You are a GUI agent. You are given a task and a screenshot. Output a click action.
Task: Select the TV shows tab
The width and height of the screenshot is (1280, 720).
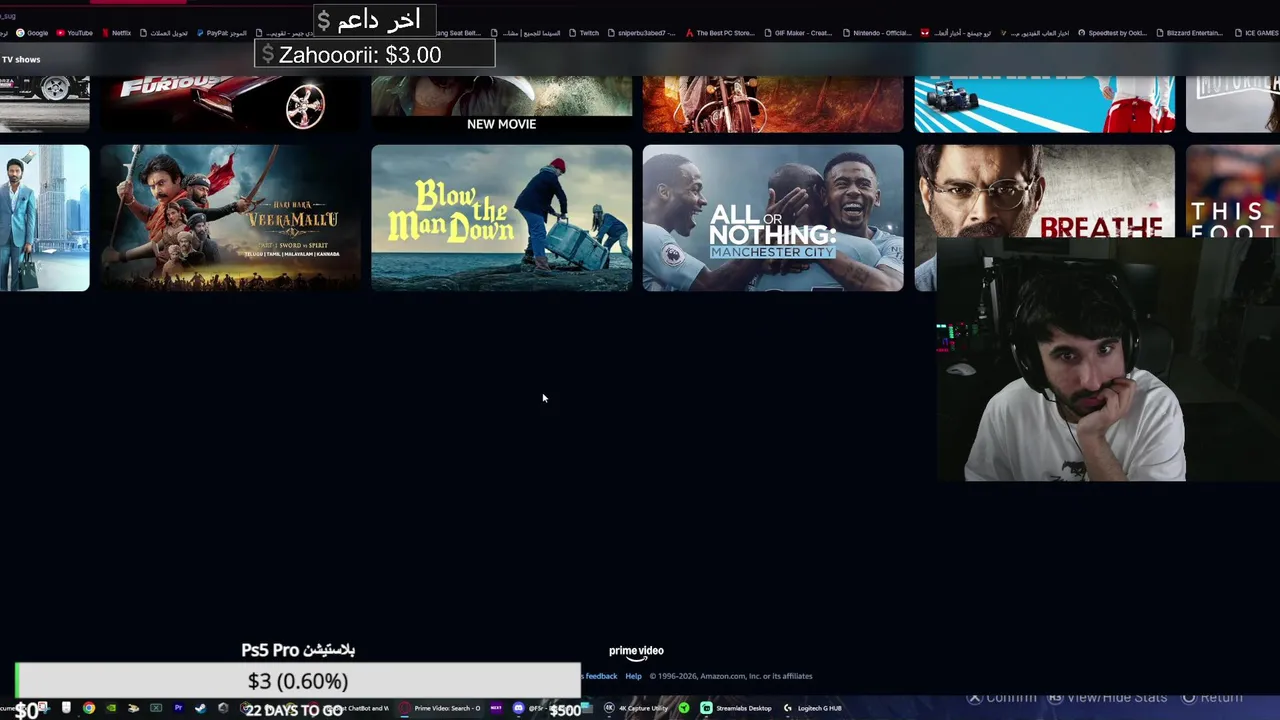click(21, 59)
